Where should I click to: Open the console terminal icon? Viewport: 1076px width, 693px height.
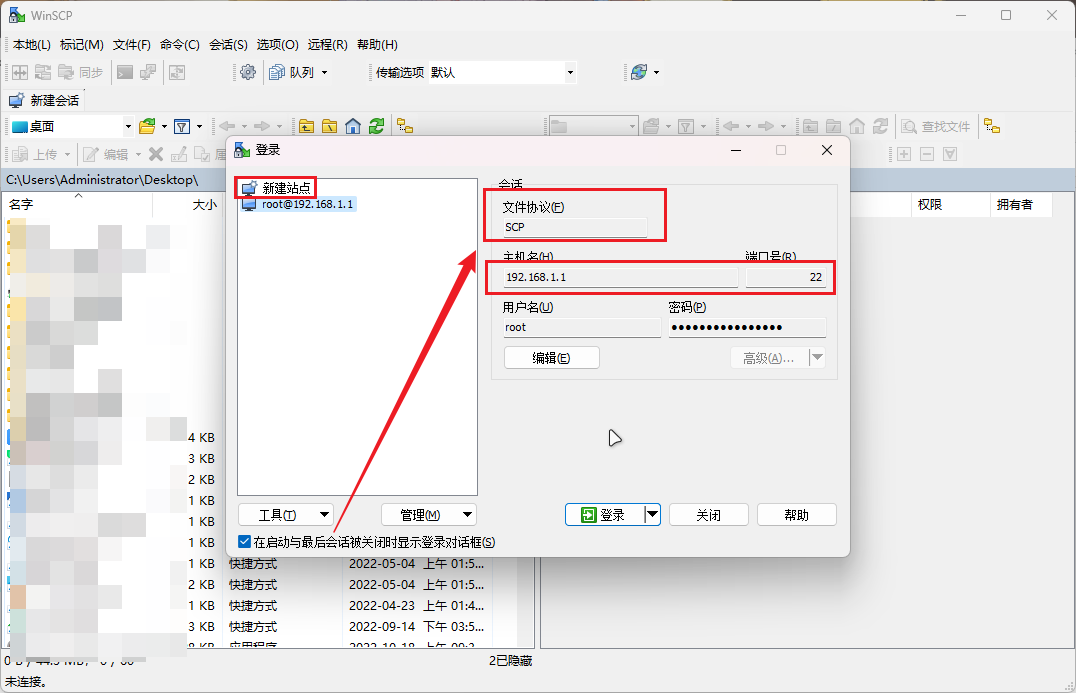pos(125,72)
